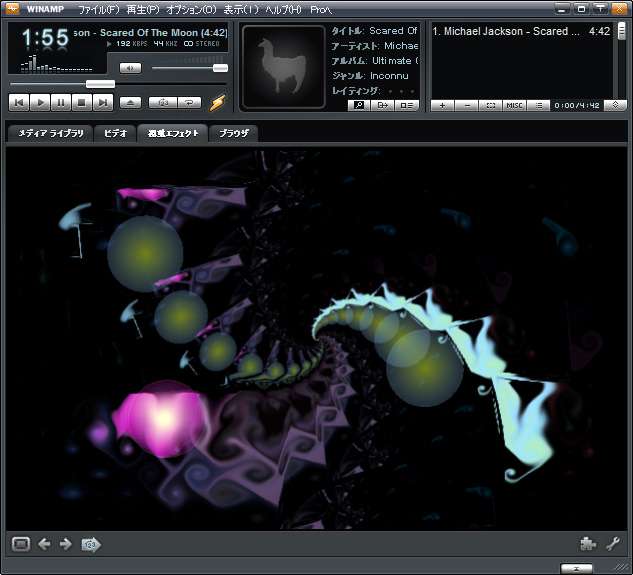Click the spectrum analyzer visualization
633x575 pixels.
(57, 64)
